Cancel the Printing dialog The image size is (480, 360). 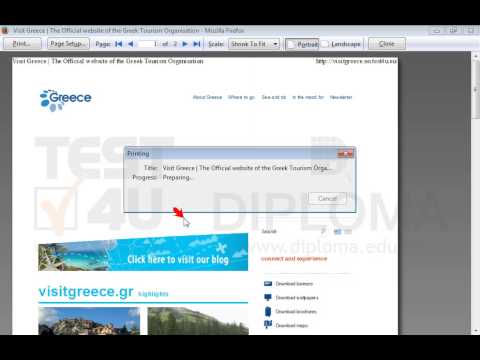(328, 199)
